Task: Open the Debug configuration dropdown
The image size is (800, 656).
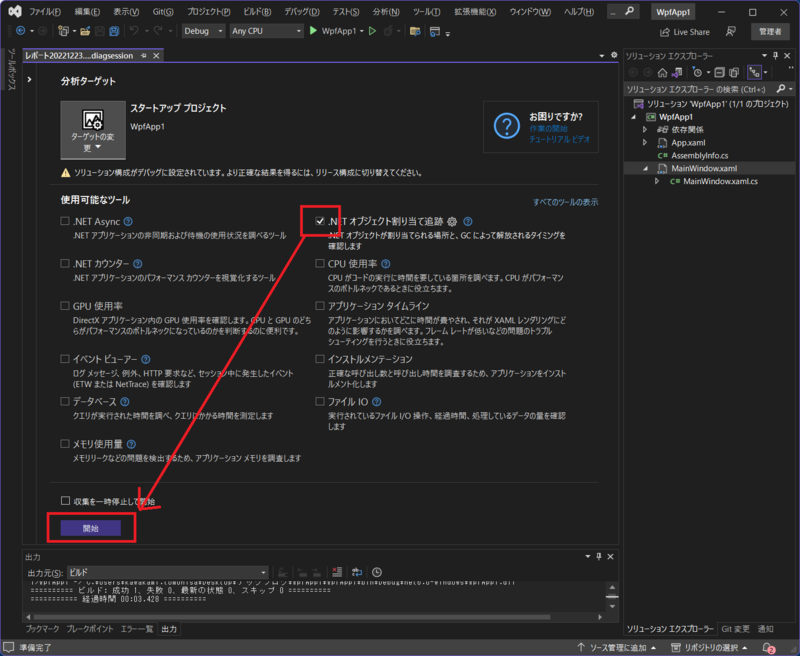Action: 204,31
